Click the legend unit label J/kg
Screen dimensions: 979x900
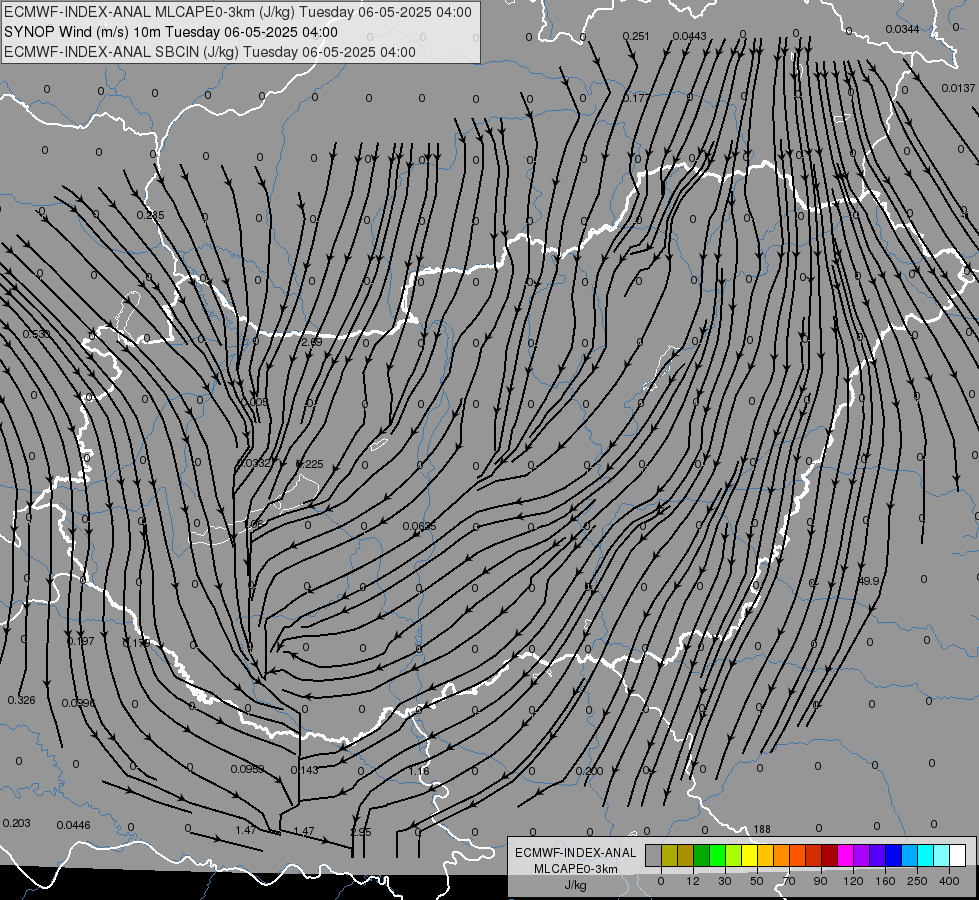576,885
